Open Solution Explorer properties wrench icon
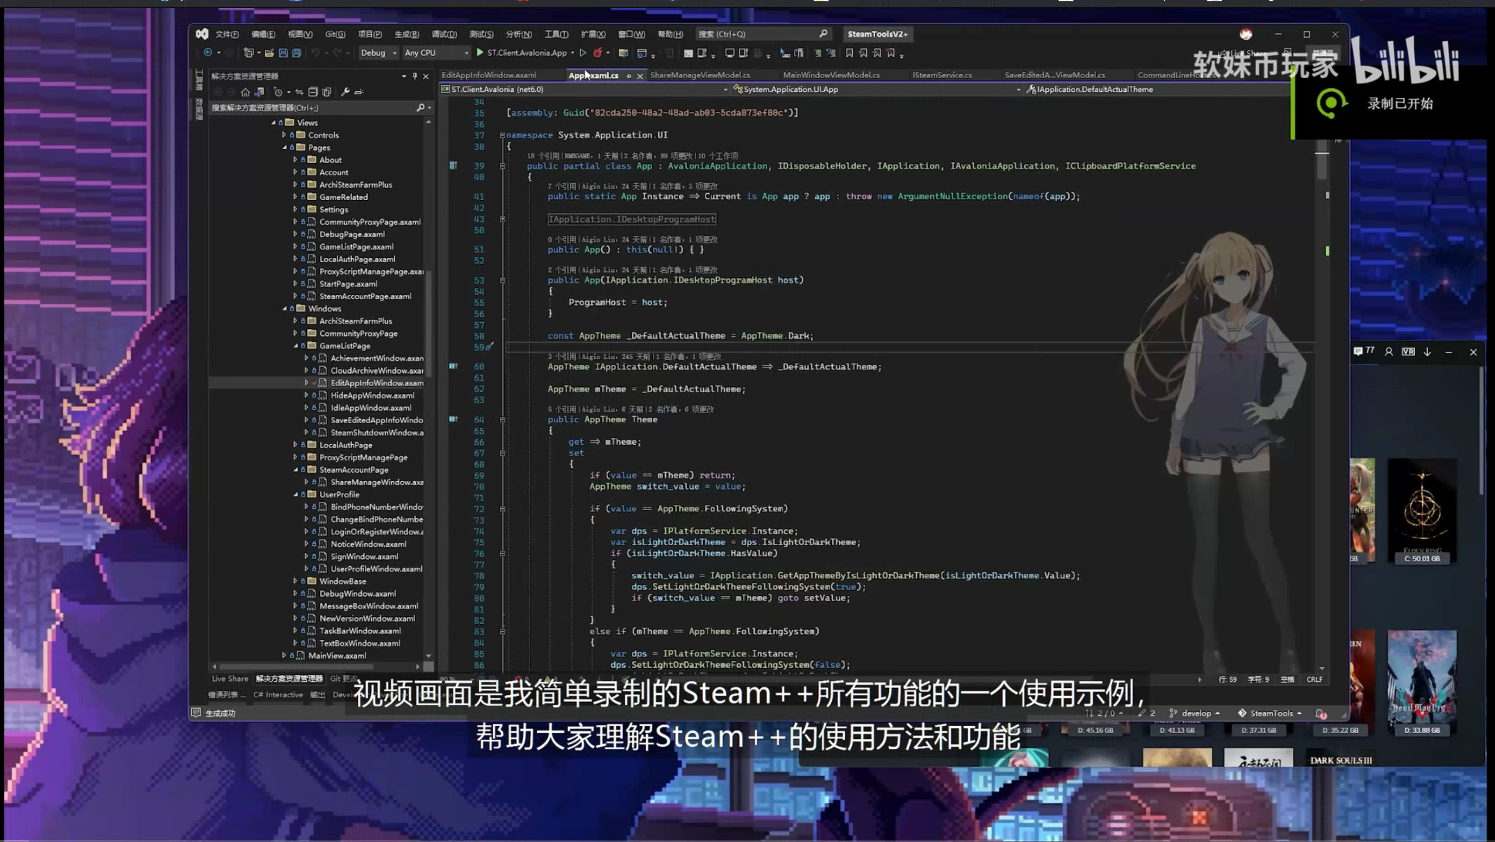This screenshot has height=842, width=1495. (x=345, y=91)
